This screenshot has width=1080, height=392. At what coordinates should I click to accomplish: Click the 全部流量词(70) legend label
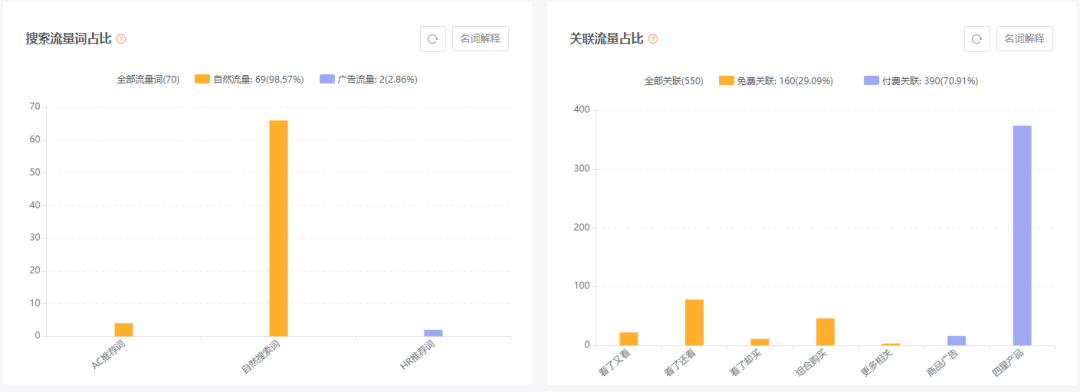[148, 79]
